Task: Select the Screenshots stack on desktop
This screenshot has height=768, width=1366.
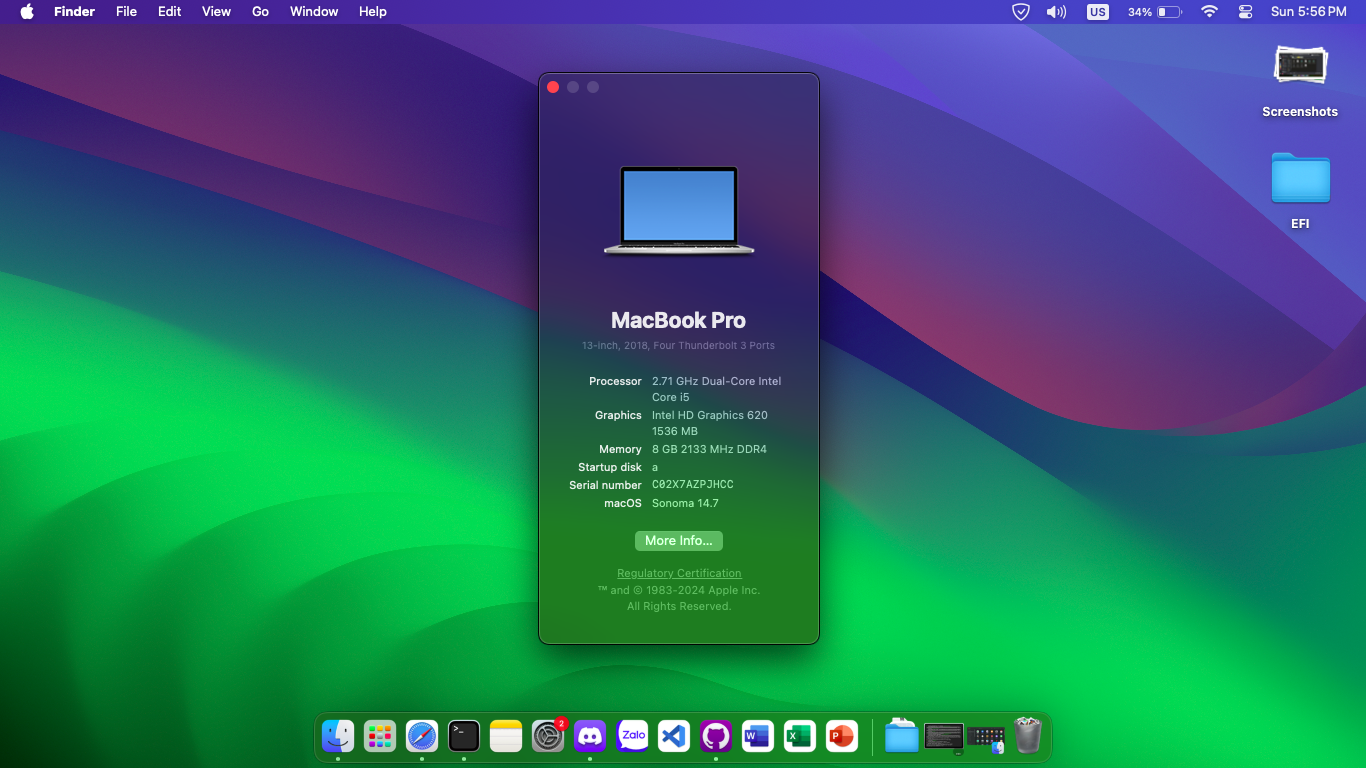Action: point(1300,81)
